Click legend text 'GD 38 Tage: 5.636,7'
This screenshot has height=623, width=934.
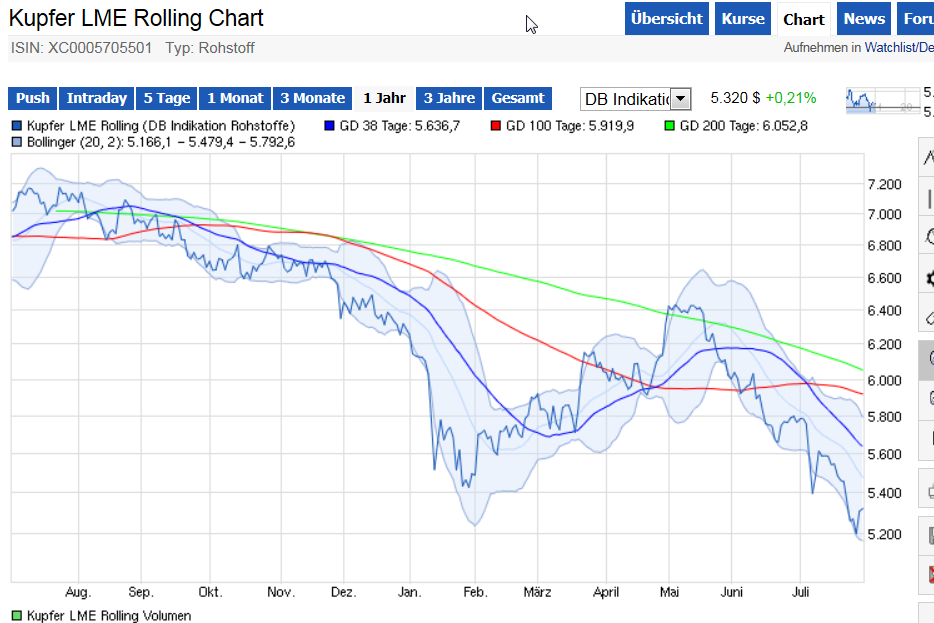pyautogui.click(x=400, y=126)
